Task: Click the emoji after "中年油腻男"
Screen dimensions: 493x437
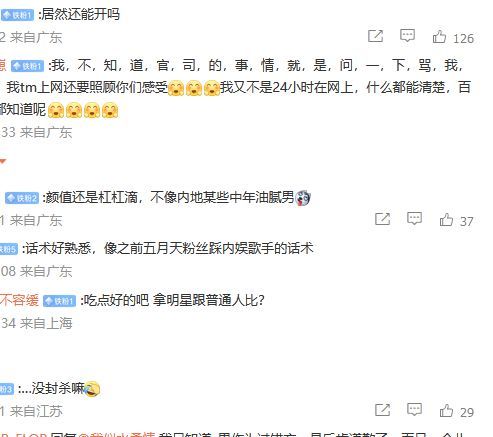Action: click(x=303, y=198)
